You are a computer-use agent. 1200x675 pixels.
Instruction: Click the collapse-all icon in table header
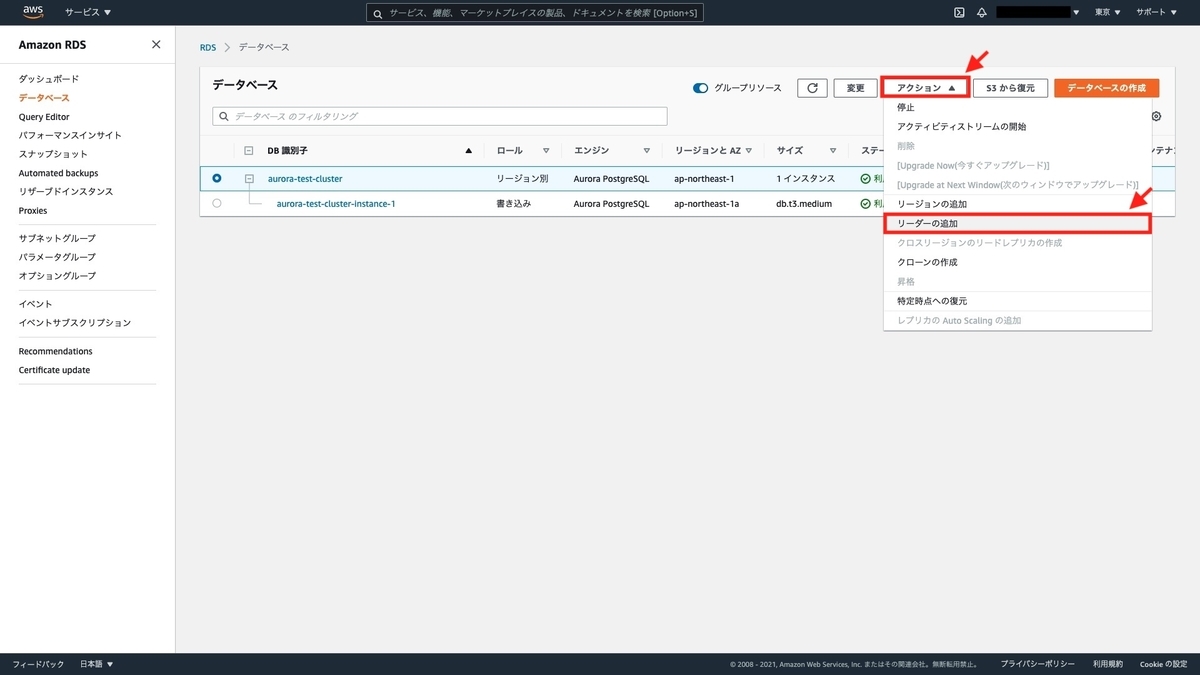tap(249, 150)
